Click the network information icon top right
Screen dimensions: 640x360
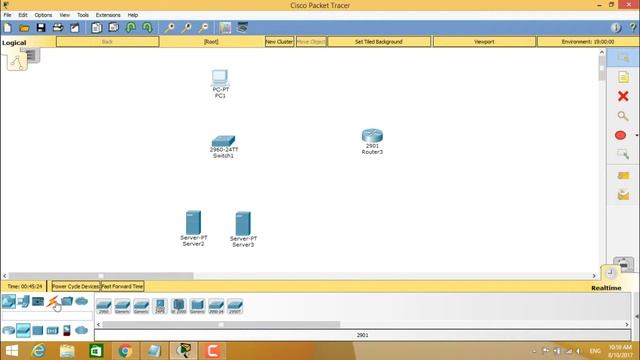[x=616, y=28]
